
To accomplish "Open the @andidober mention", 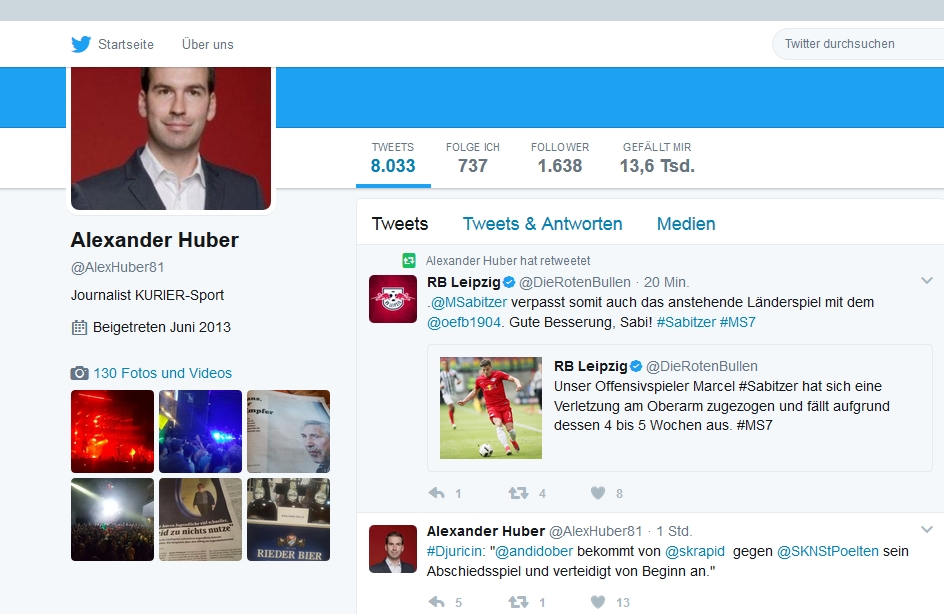I will [x=533, y=551].
